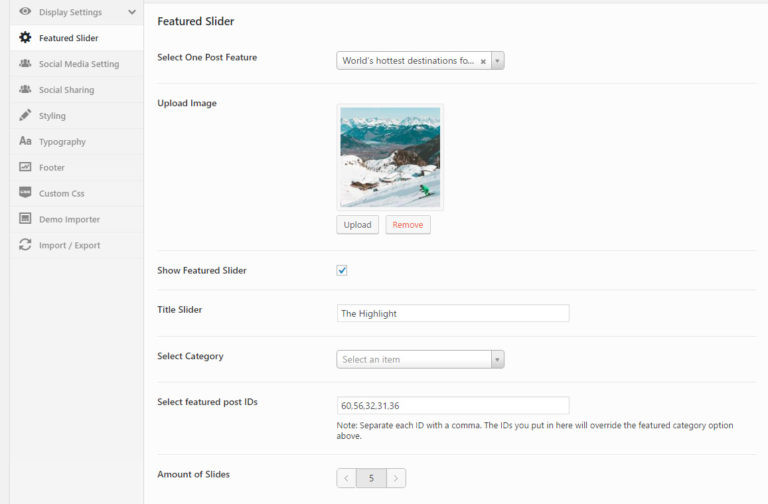768x504 pixels.
Task: Click the 'Amount of Slides' label
Action: pyautogui.click(x=193, y=474)
